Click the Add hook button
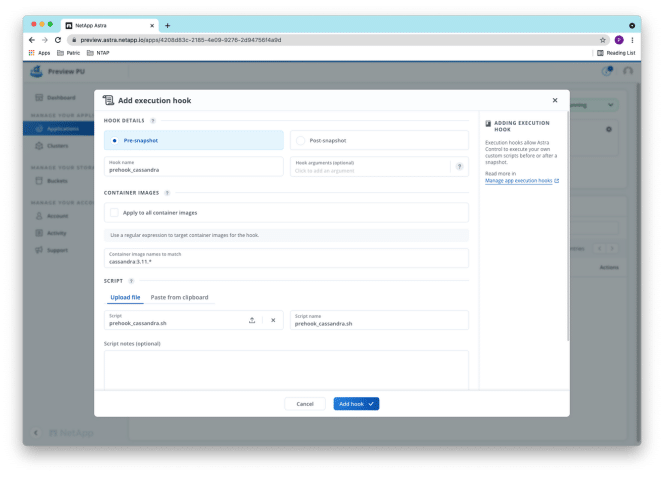The height and width of the screenshot is (477, 665). click(356, 404)
